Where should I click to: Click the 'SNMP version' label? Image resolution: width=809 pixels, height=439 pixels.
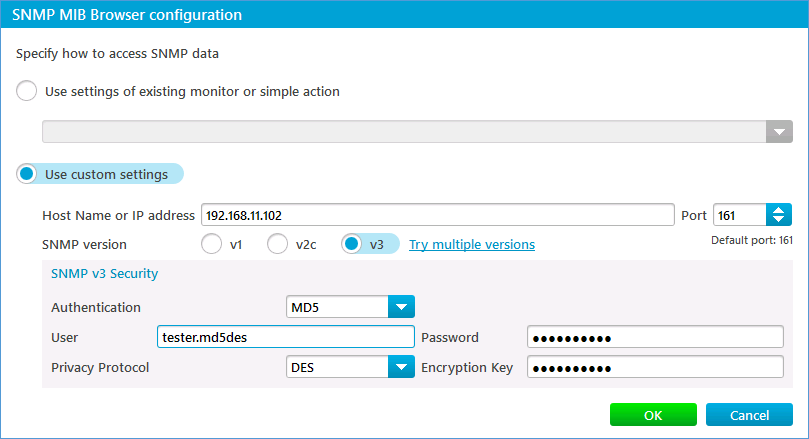click(84, 245)
